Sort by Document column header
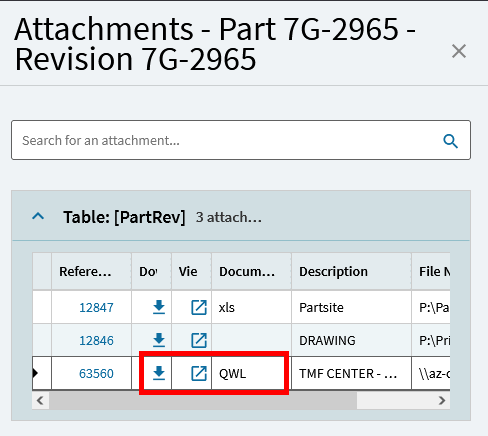This screenshot has height=436, width=488. pyautogui.click(x=251, y=271)
